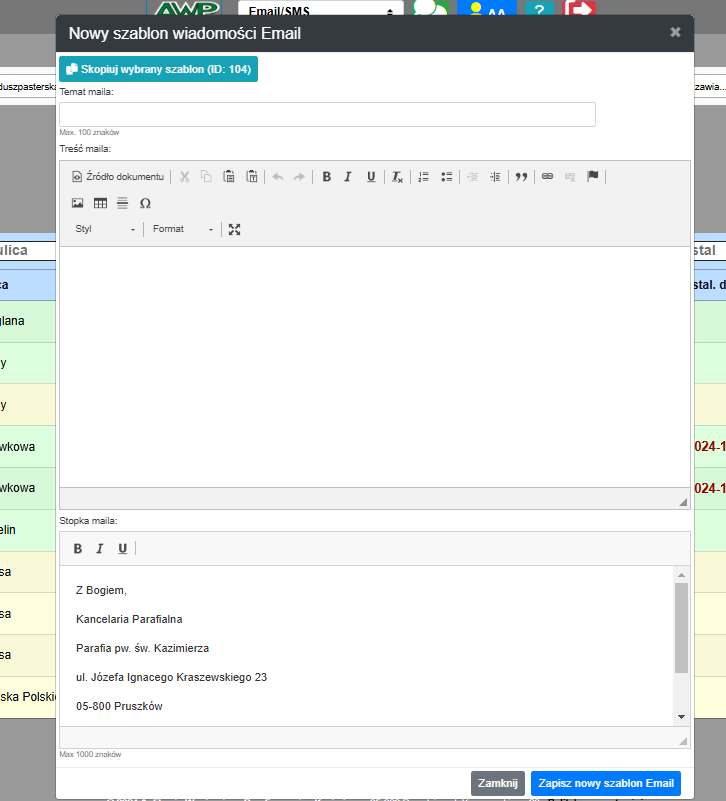
Task: Insert a table in the editor
Action: [100, 203]
